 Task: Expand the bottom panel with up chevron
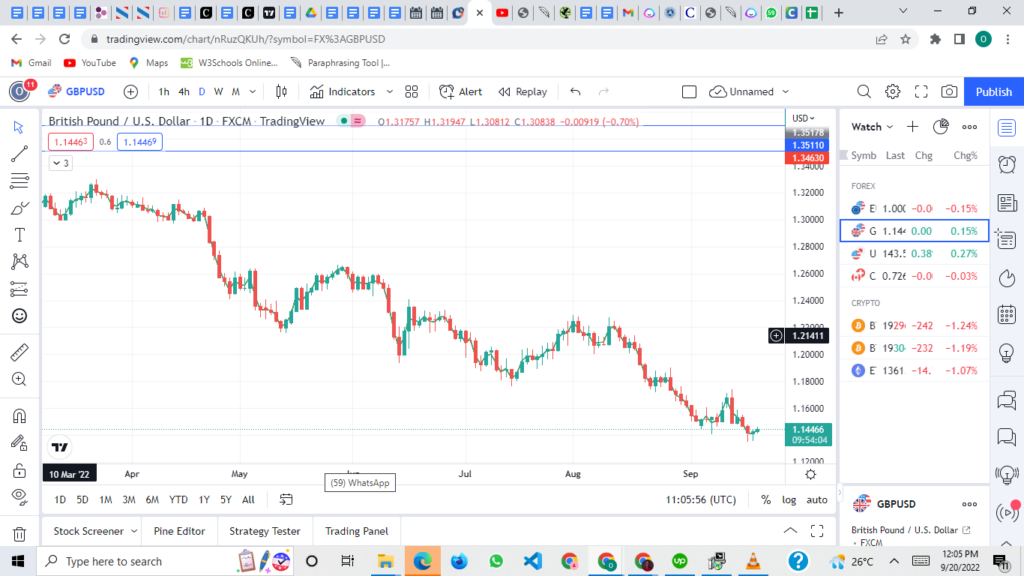point(790,531)
